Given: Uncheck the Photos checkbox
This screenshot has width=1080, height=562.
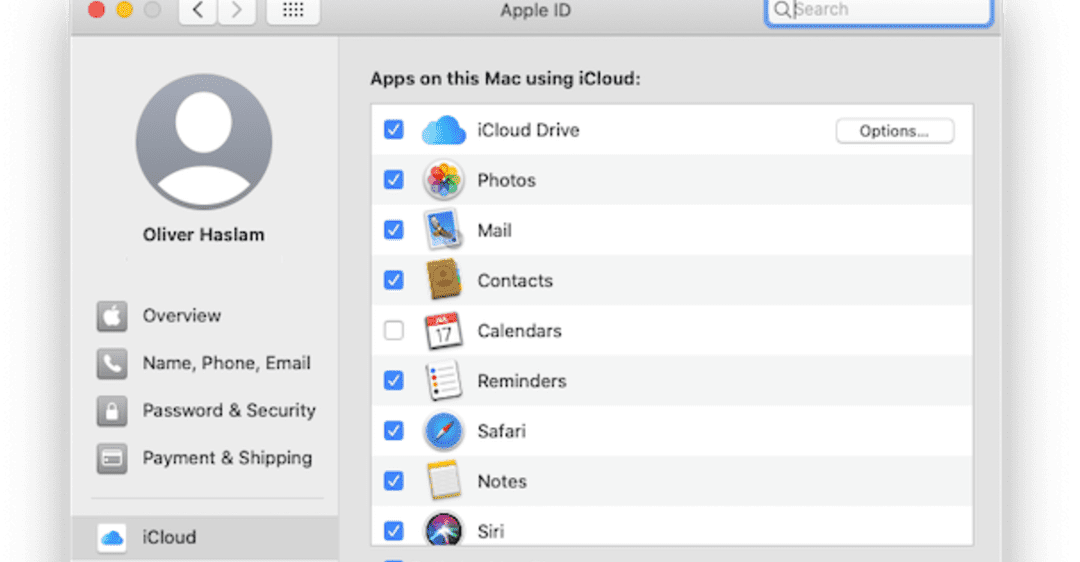Looking at the screenshot, I should pyautogui.click(x=393, y=180).
